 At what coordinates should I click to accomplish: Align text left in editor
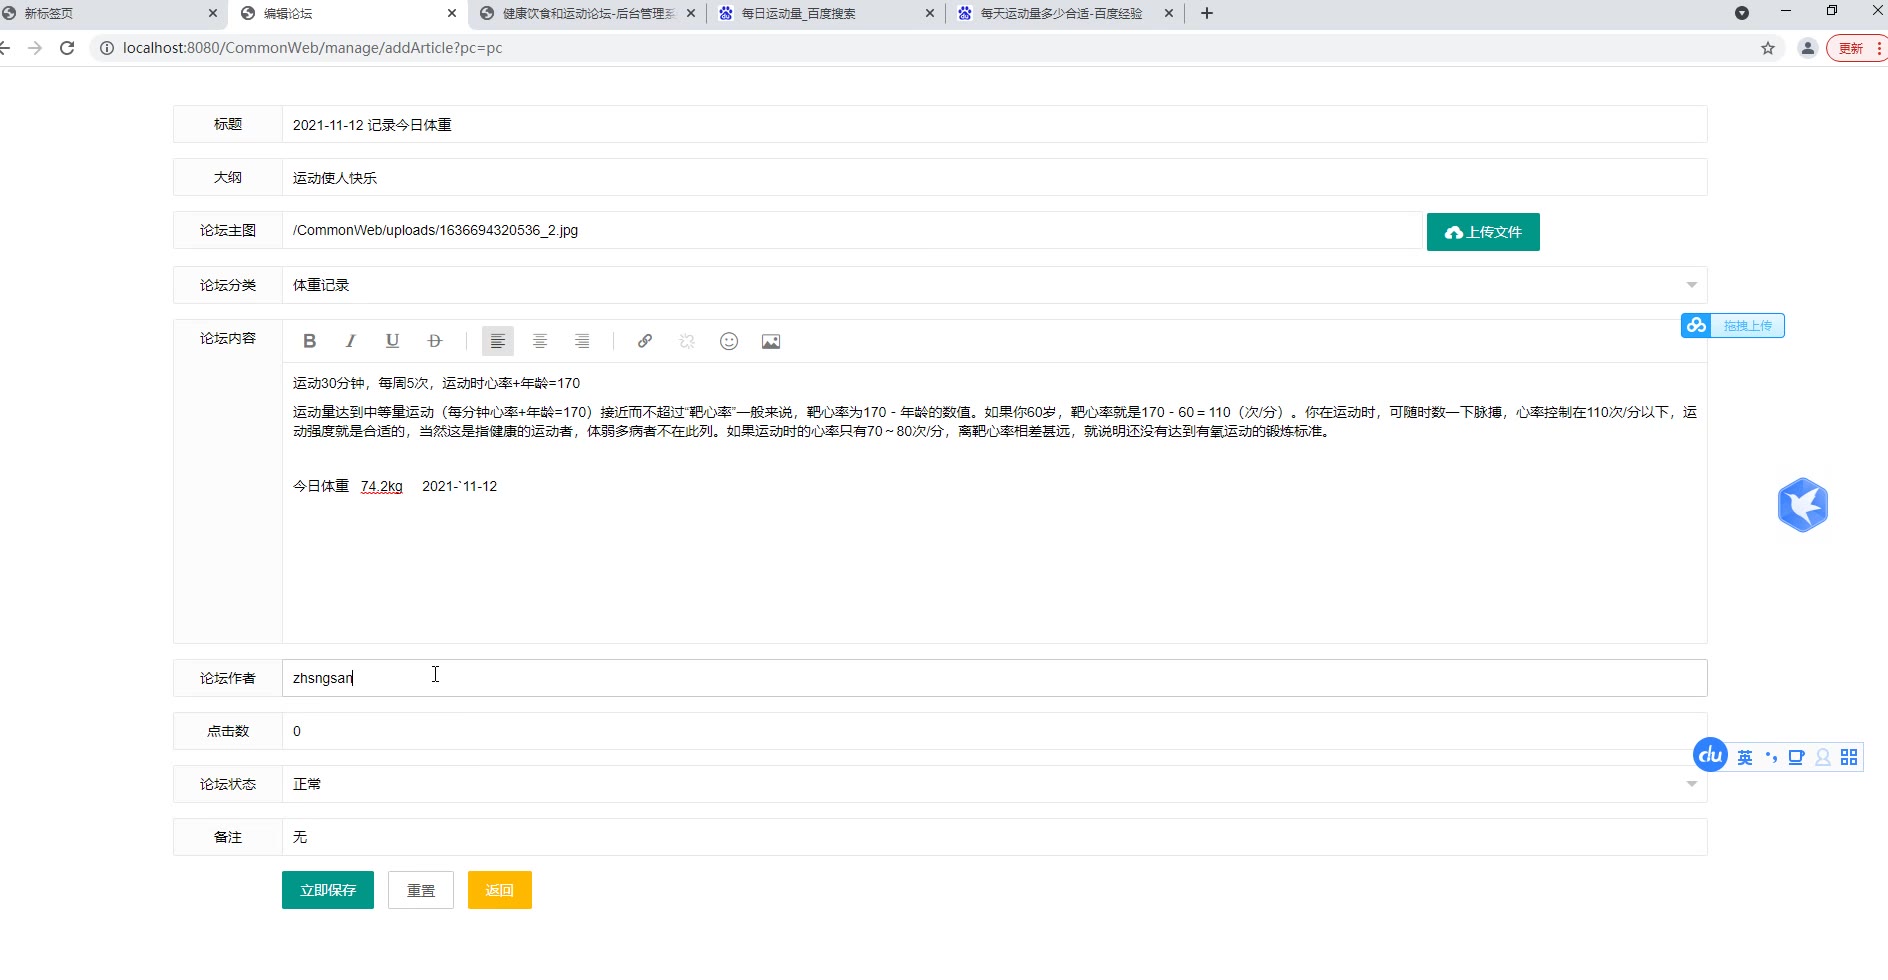click(498, 341)
